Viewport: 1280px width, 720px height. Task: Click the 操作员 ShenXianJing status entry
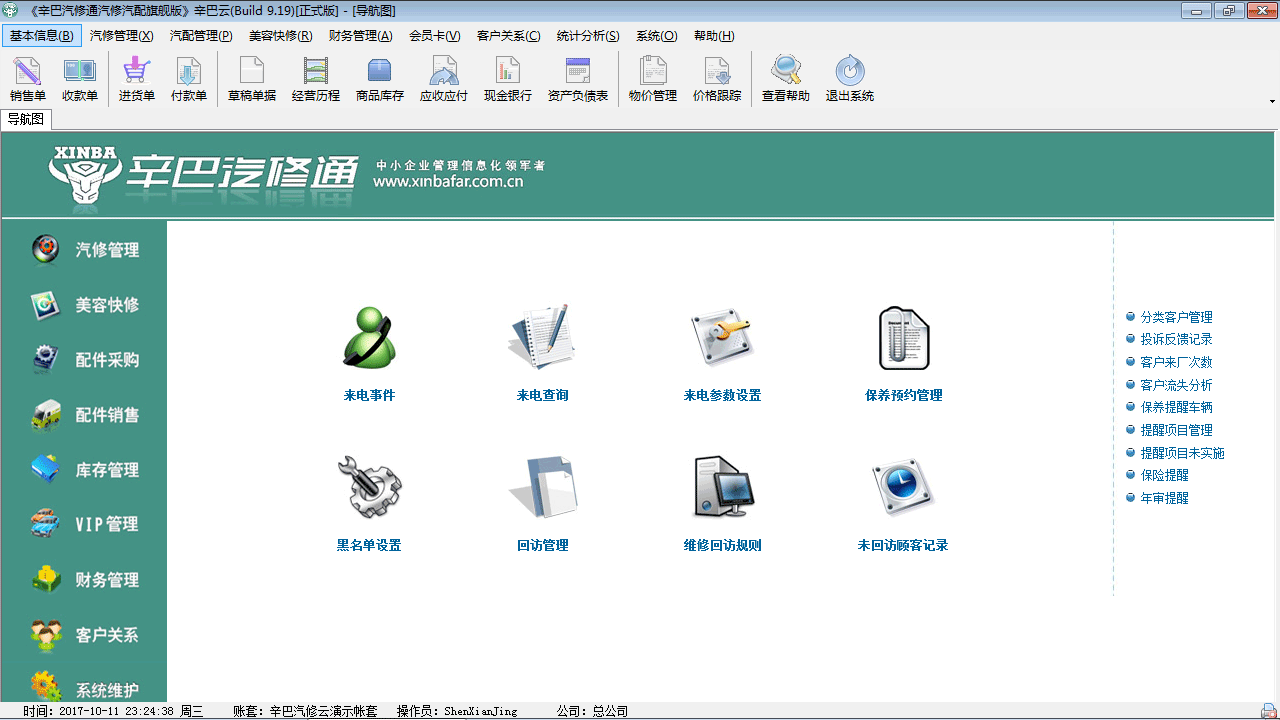pyautogui.click(x=457, y=711)
